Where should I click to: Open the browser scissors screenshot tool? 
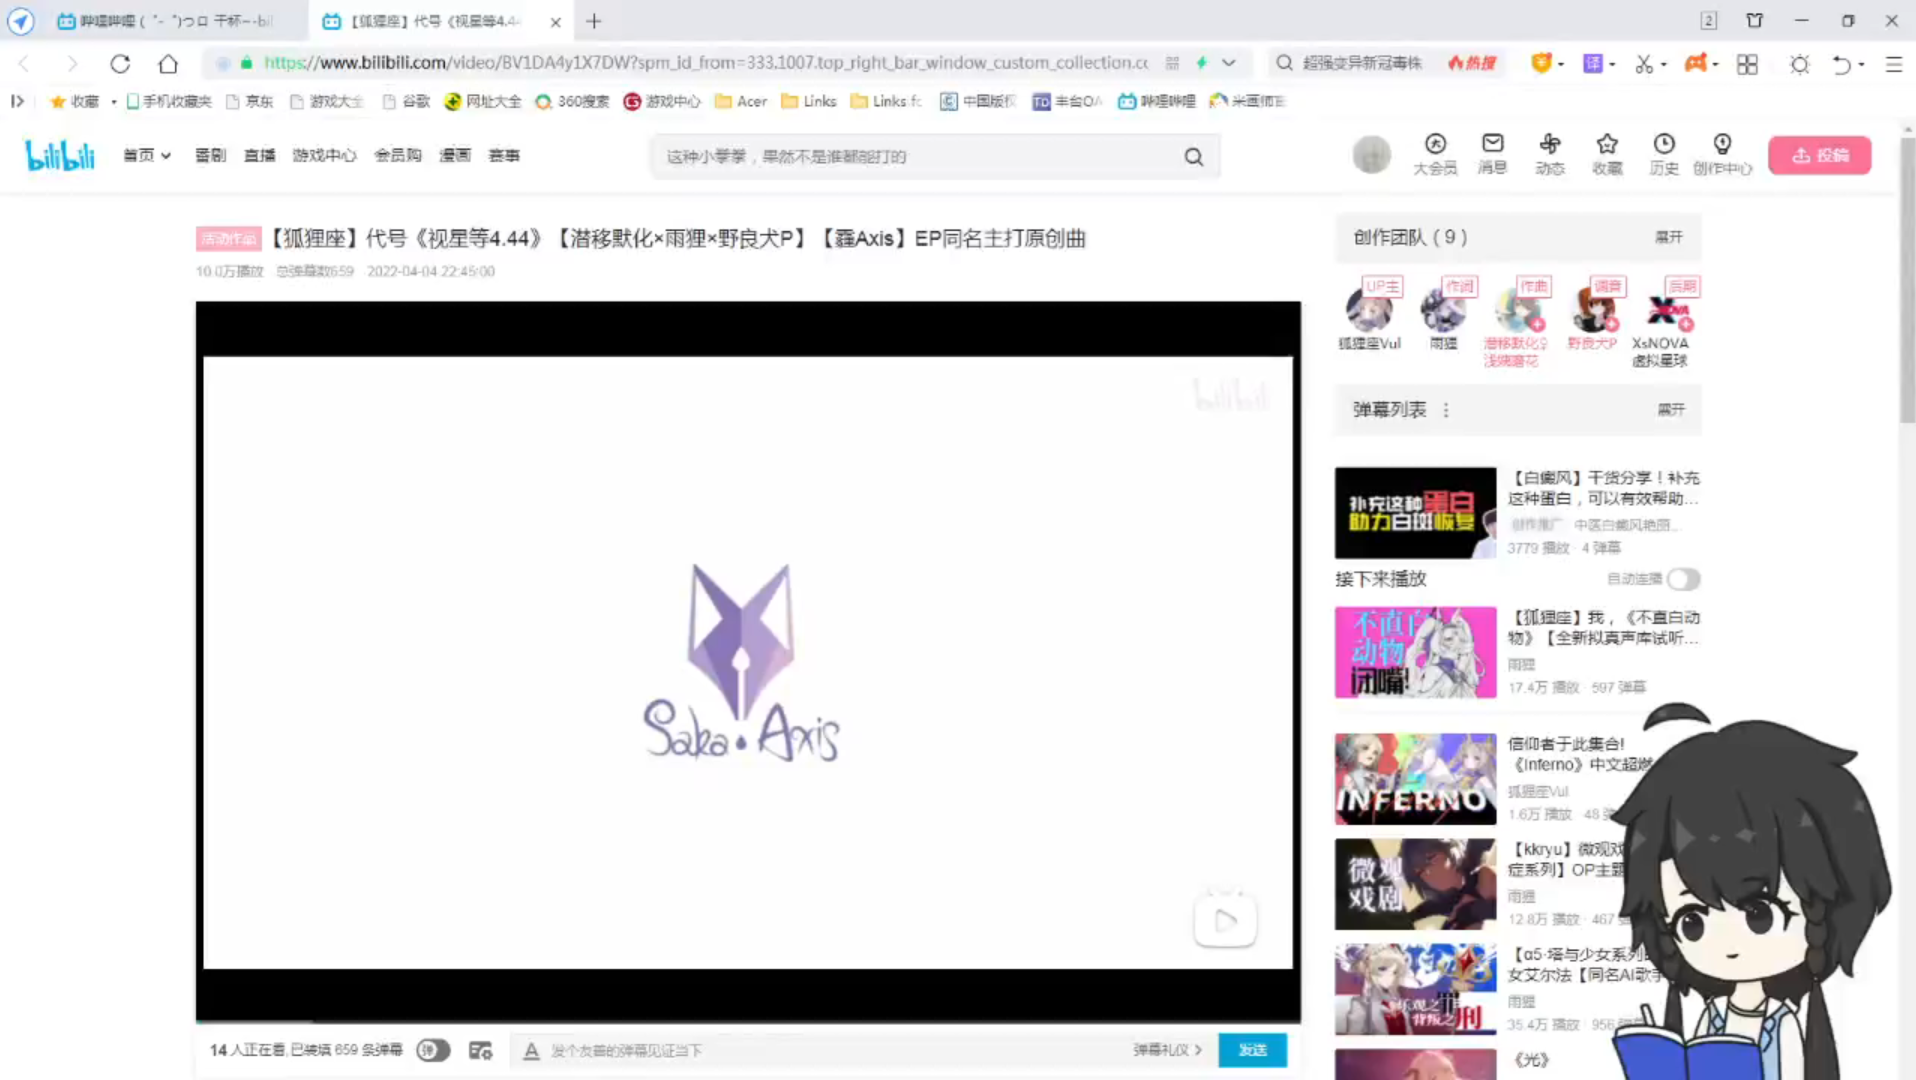pos(1643,63)
